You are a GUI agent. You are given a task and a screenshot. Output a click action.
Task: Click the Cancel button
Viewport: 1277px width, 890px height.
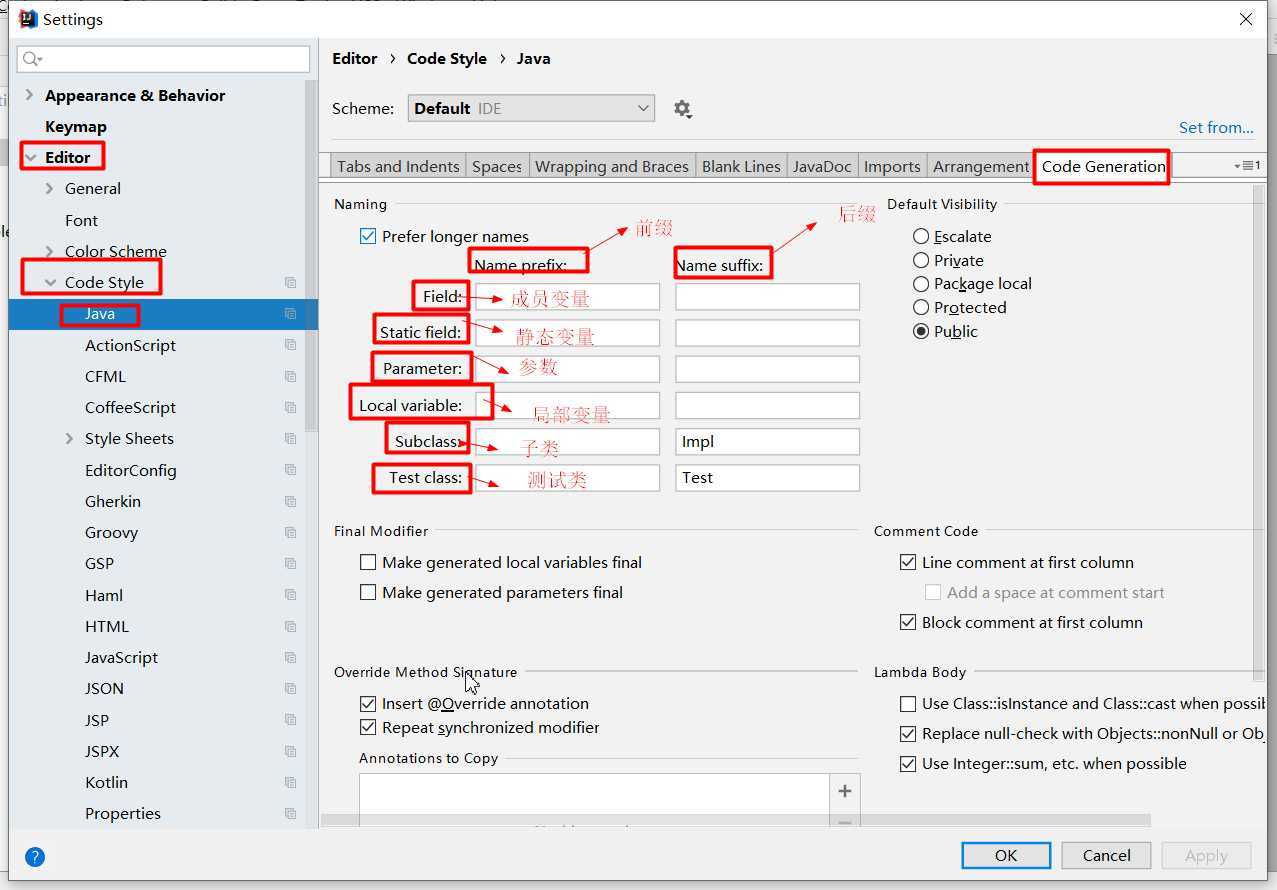[x=1107, y=856]
